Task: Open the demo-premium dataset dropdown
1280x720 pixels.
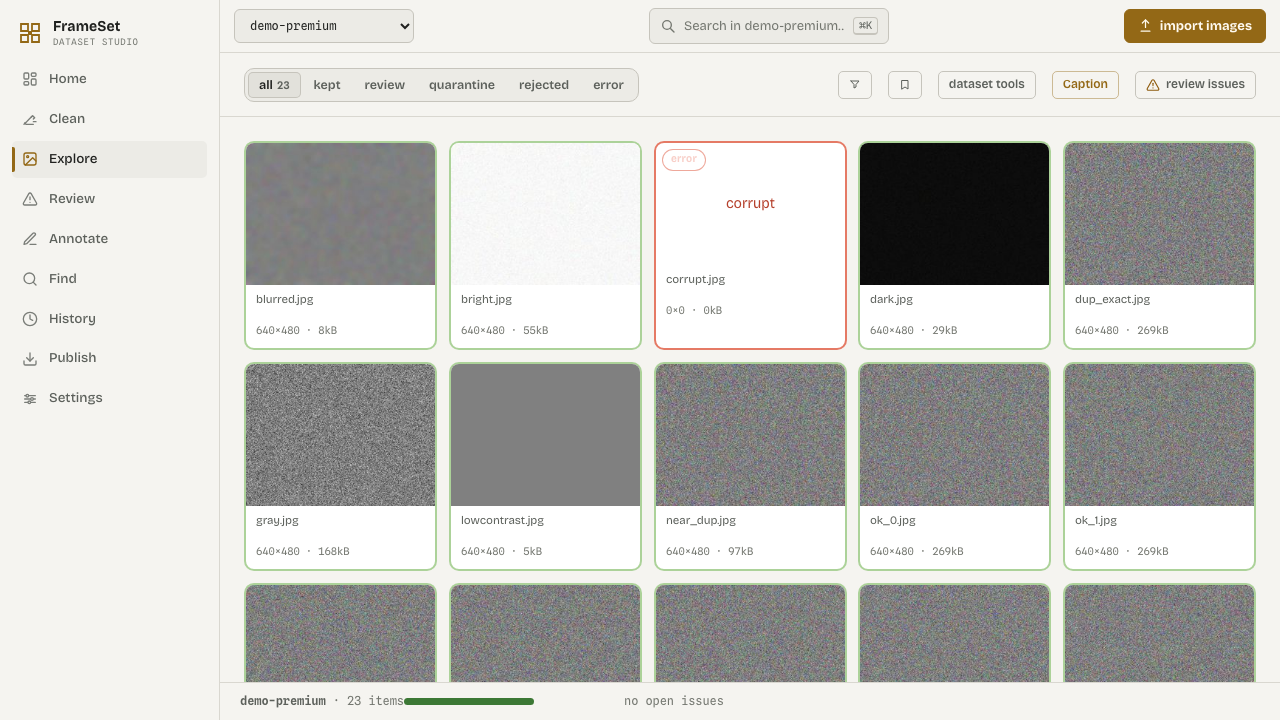Action: tap(324, 26)
